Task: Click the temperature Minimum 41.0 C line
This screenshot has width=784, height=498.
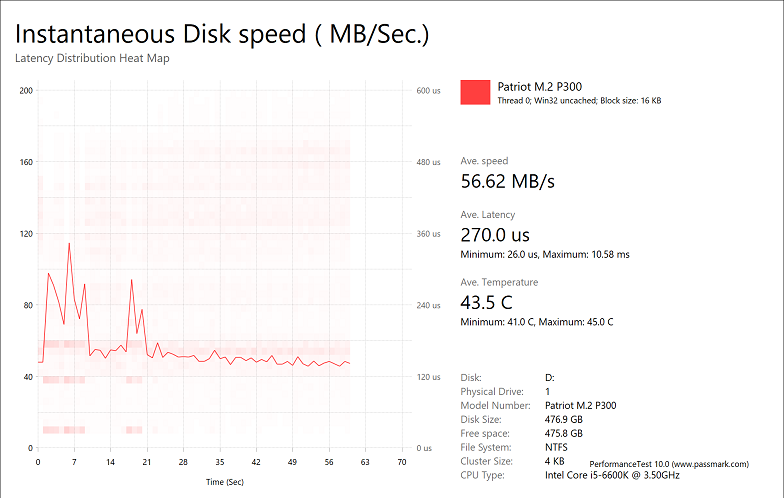Action: pos(537,322)
